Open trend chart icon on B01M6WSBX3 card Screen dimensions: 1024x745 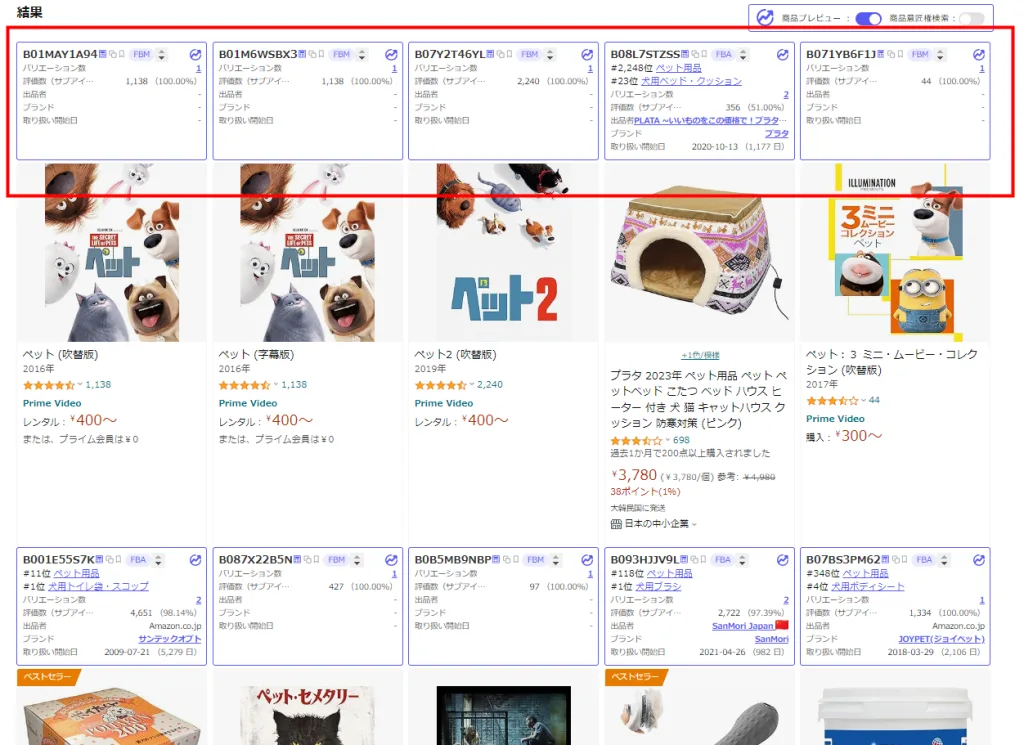click(x=391, y=55)
